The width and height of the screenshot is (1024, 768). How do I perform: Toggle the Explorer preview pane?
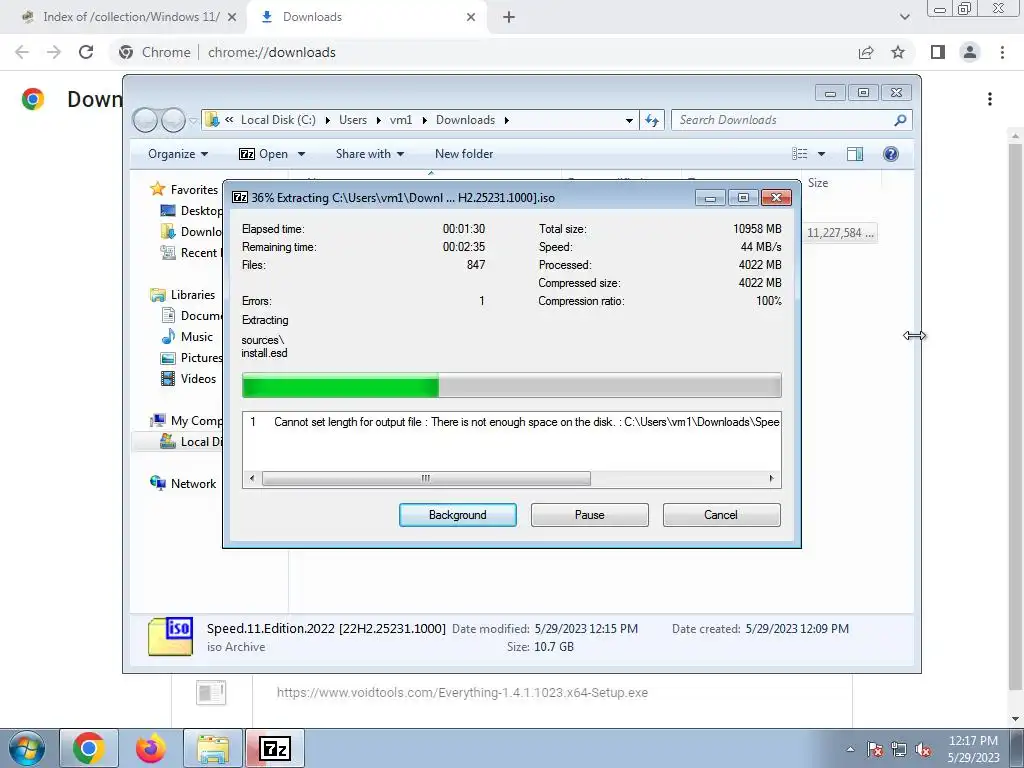[855, 154]
